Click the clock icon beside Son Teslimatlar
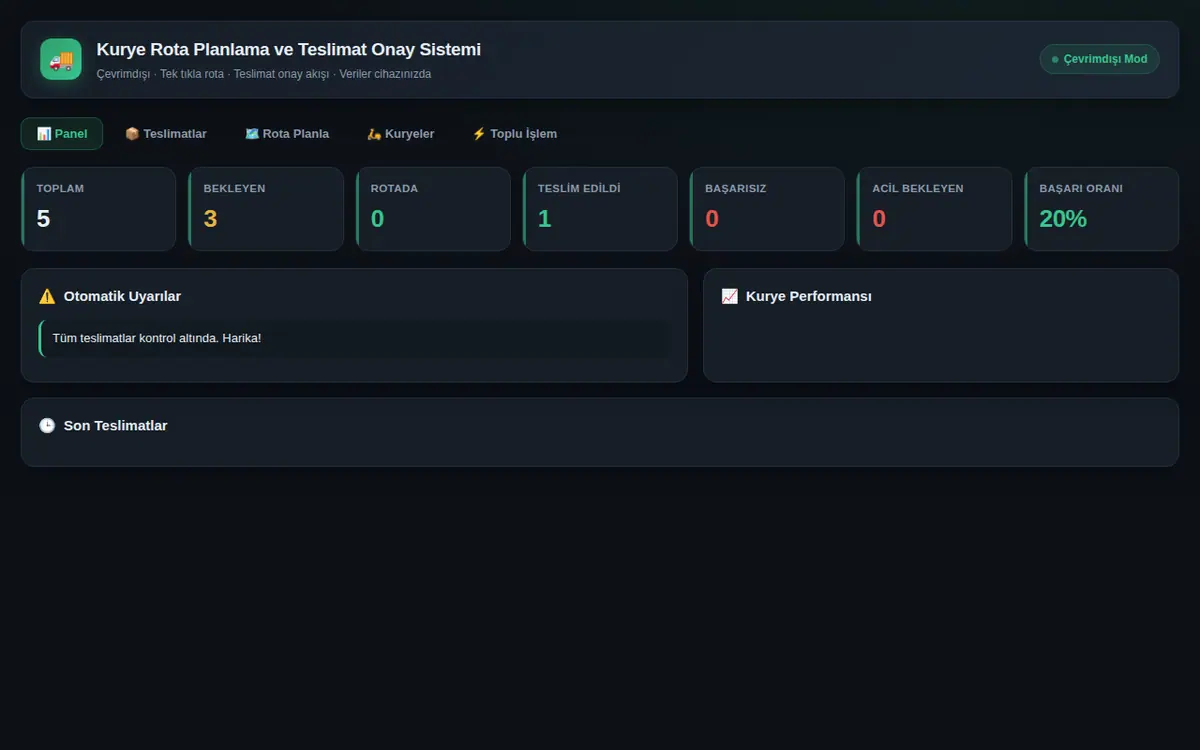The width and height of the screenshot is (1200, 750). (47, 425)
